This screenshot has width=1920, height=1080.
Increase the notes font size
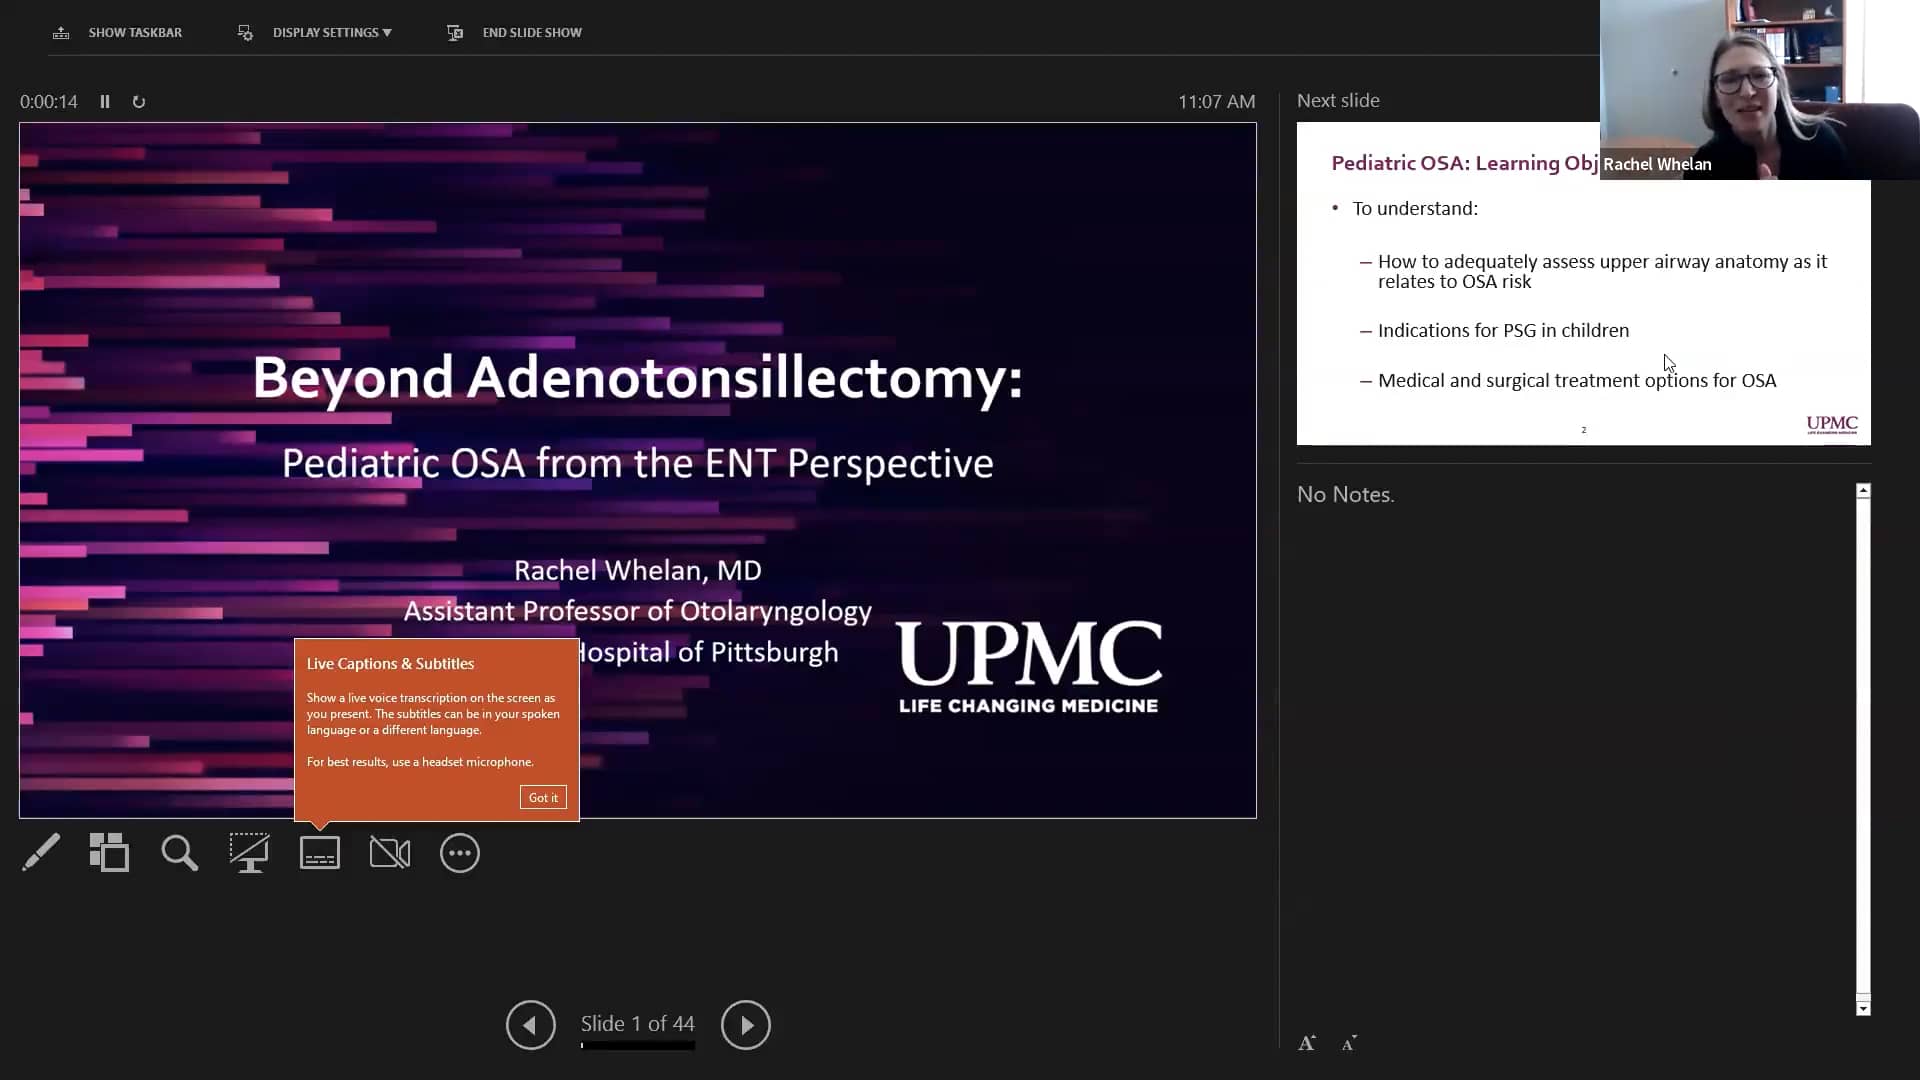coord(1306,1042)
